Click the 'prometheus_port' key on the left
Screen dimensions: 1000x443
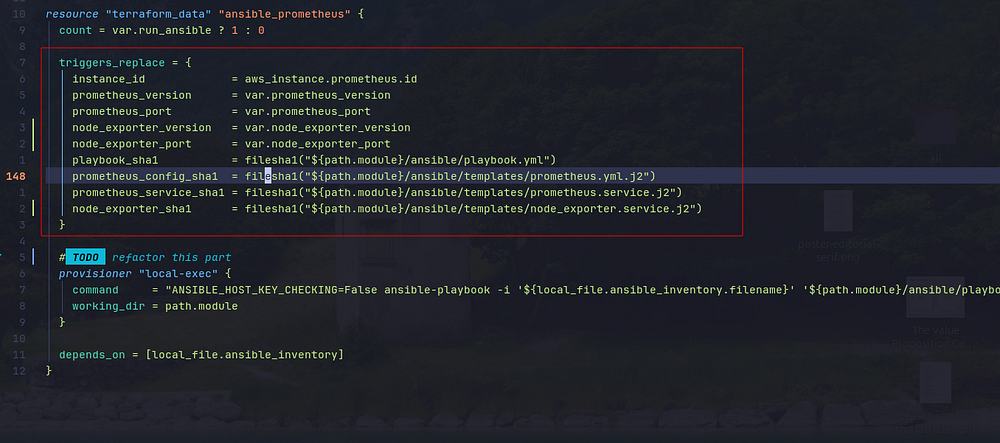click(122, 112)
